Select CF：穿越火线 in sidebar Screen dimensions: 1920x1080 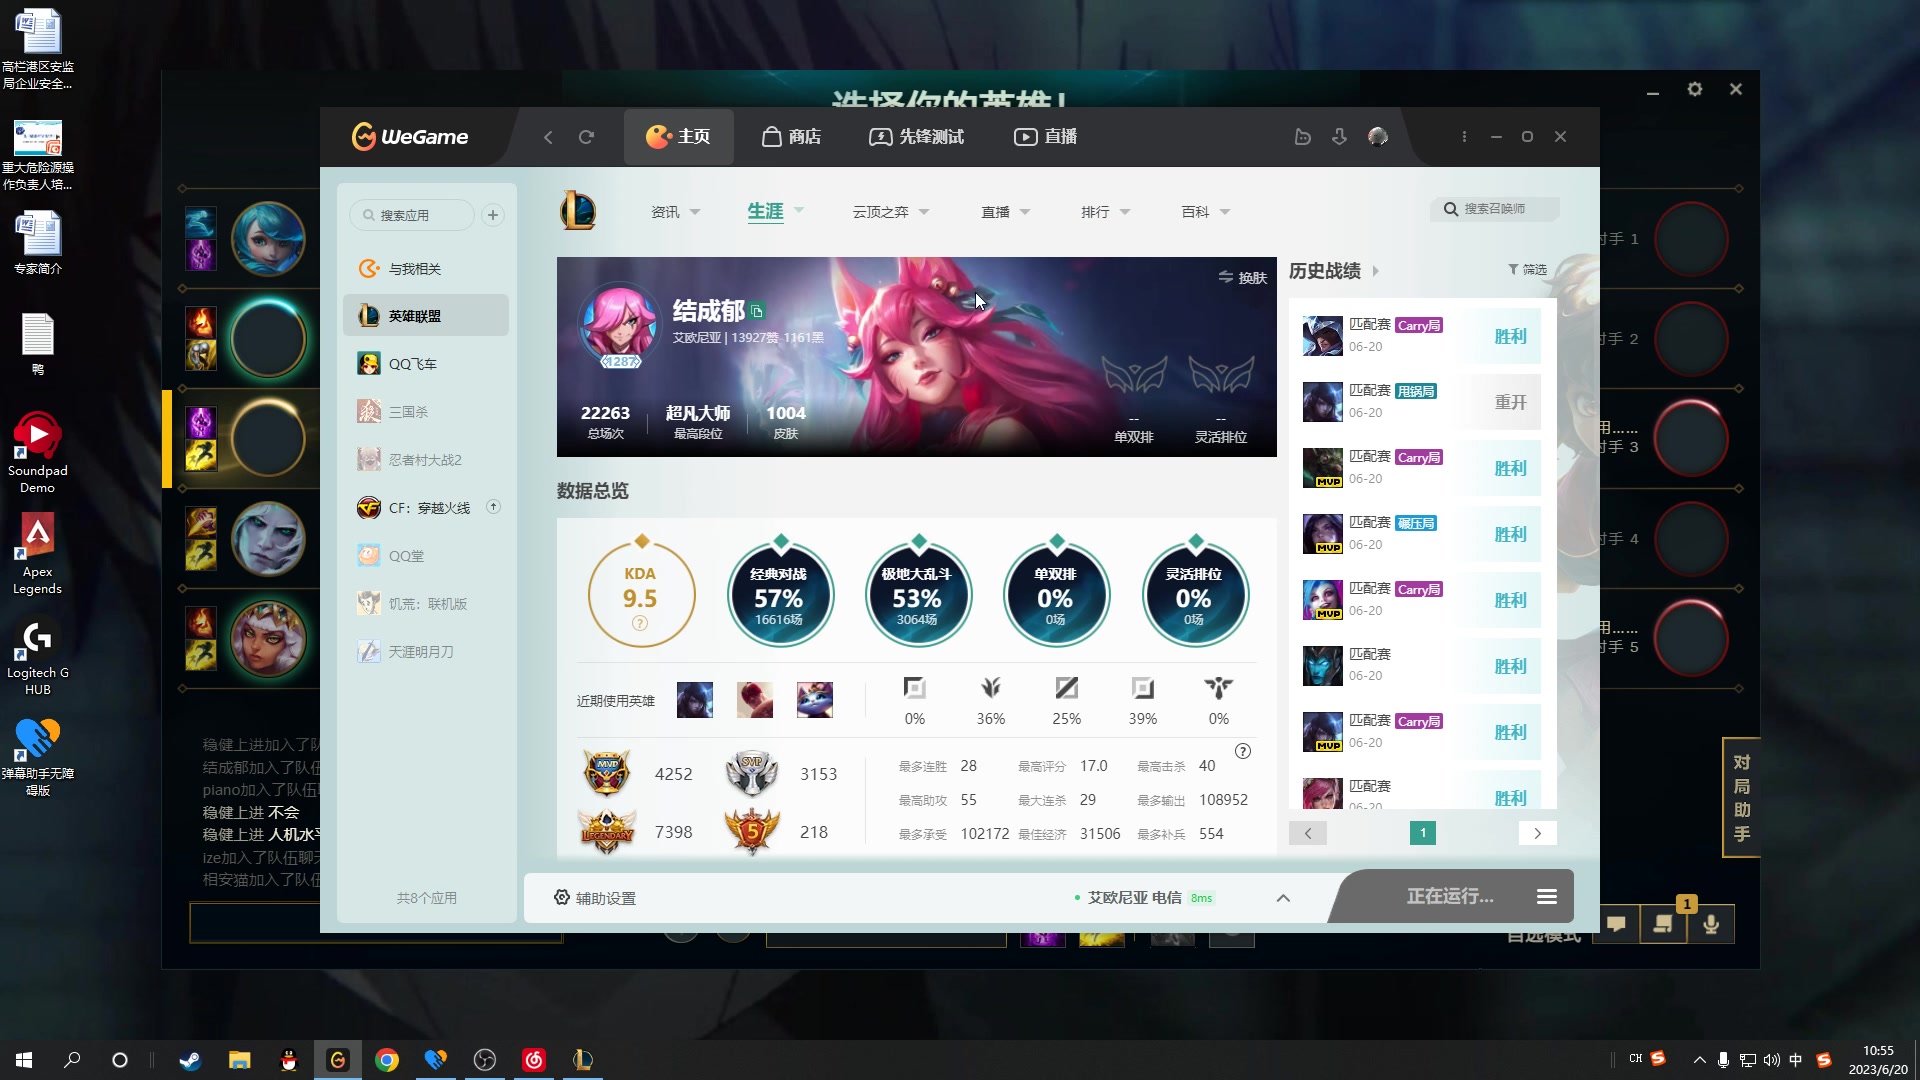[426, 508]
